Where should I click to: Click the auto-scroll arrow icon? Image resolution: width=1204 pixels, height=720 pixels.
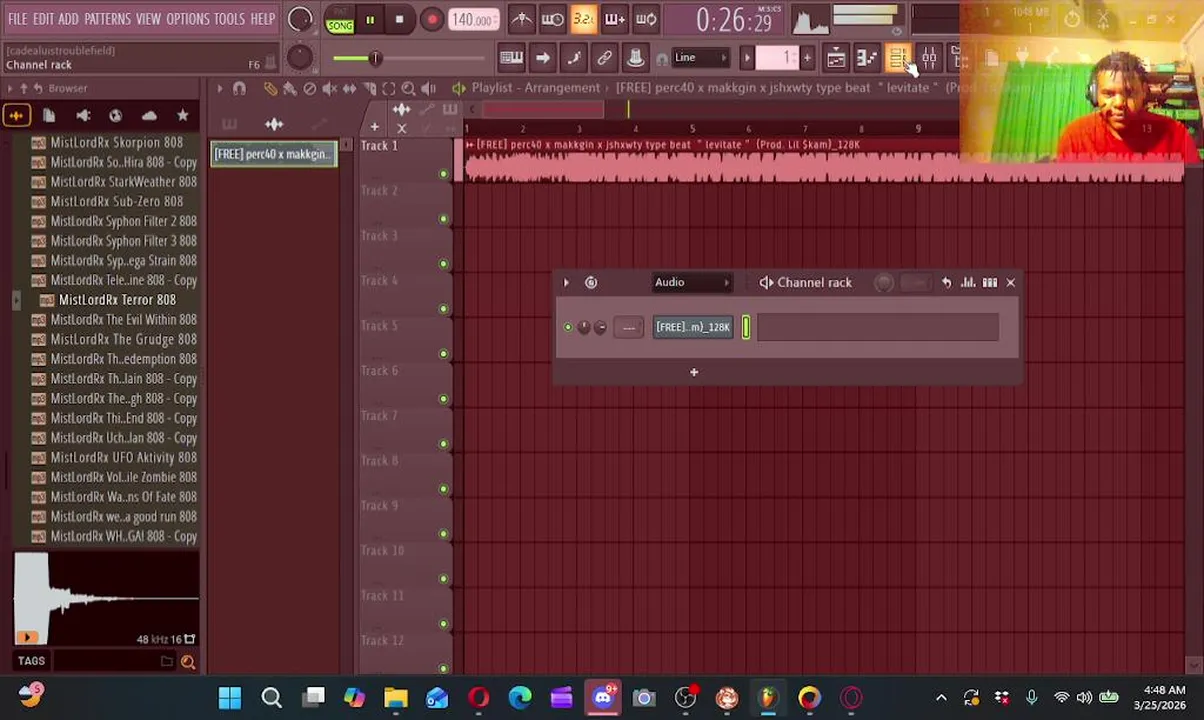click(x=542, y=58)
